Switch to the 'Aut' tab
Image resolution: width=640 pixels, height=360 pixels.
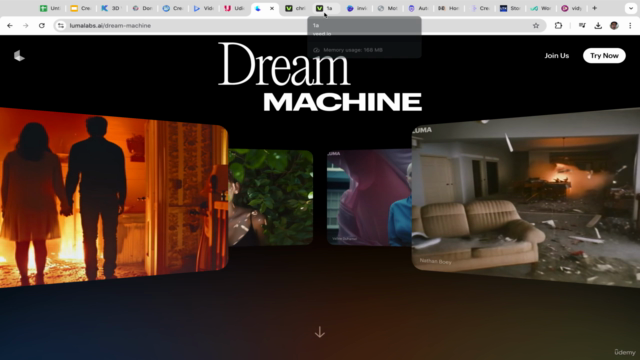[418, 8]
